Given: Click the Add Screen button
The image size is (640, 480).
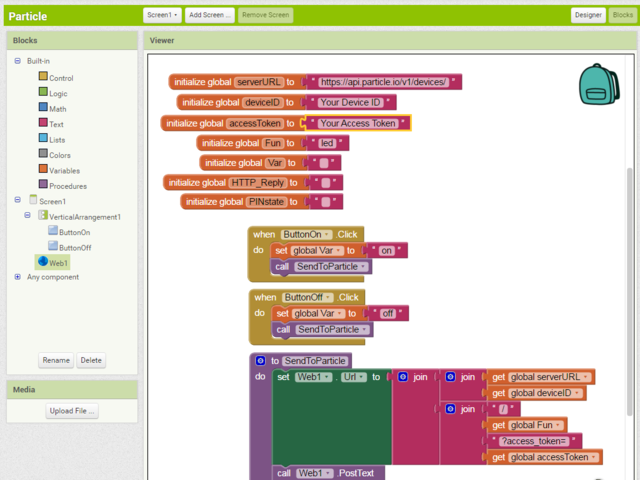Looking at the screenshot, I should [x=210, y=15].
